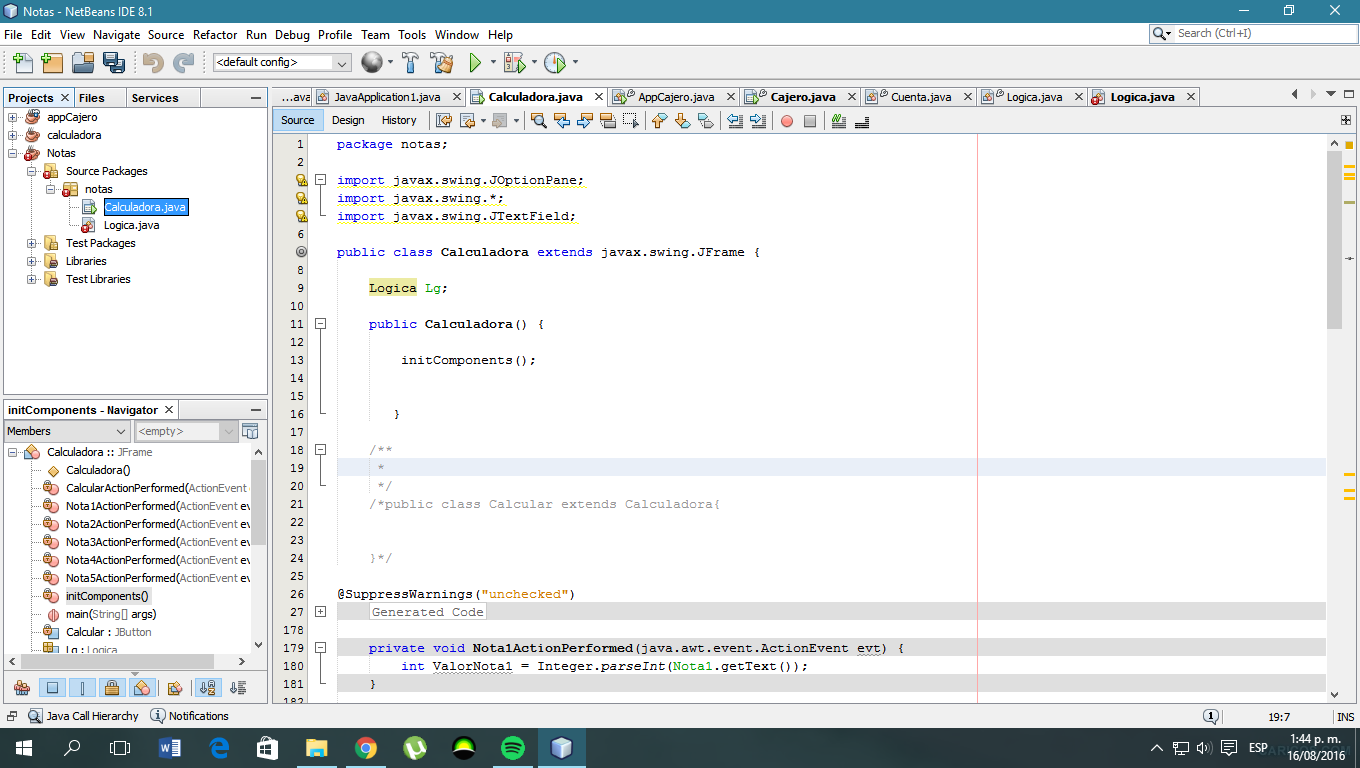Open the Java Call Hierarchy window
Screen dimensions: 1360x768
click(83, 716)
